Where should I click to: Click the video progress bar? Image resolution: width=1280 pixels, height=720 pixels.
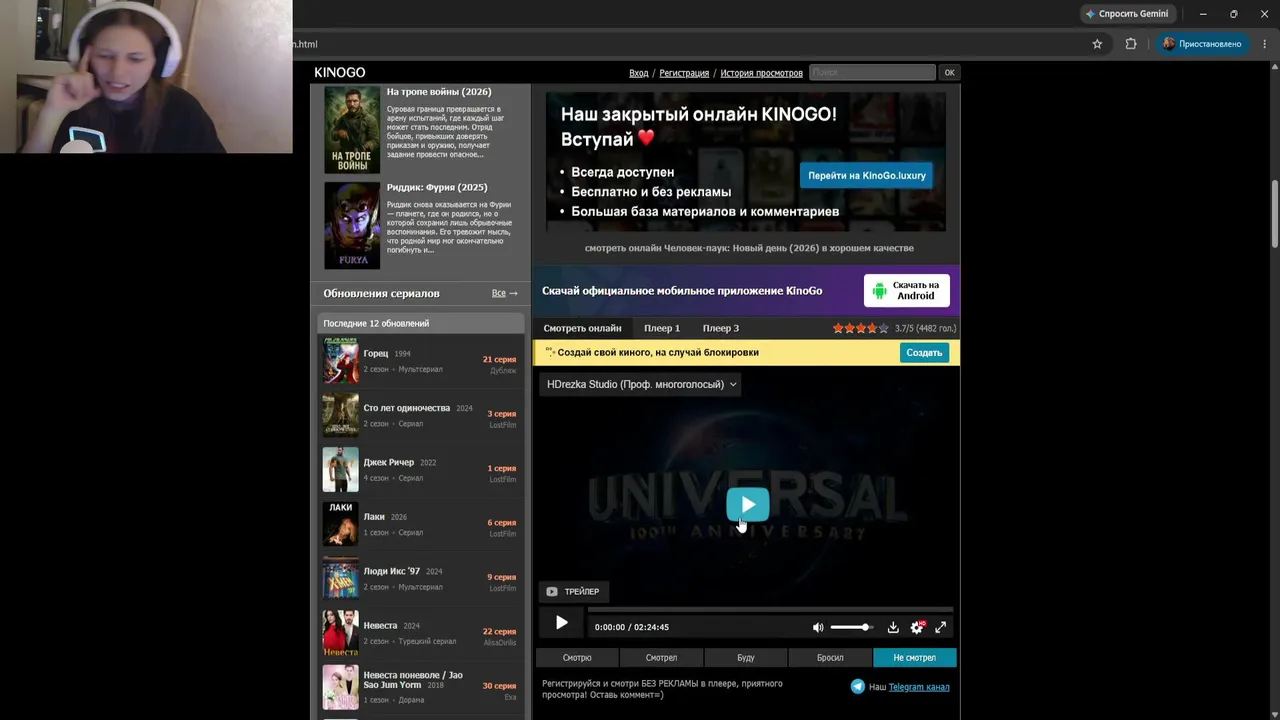770,609
